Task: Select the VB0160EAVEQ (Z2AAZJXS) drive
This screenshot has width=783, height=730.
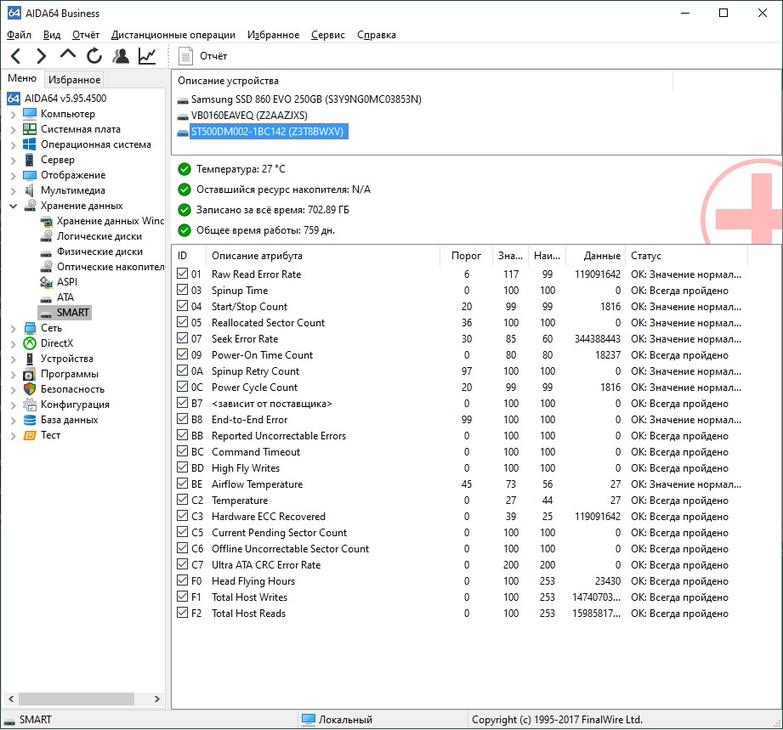Action: (x=249, y=115)
